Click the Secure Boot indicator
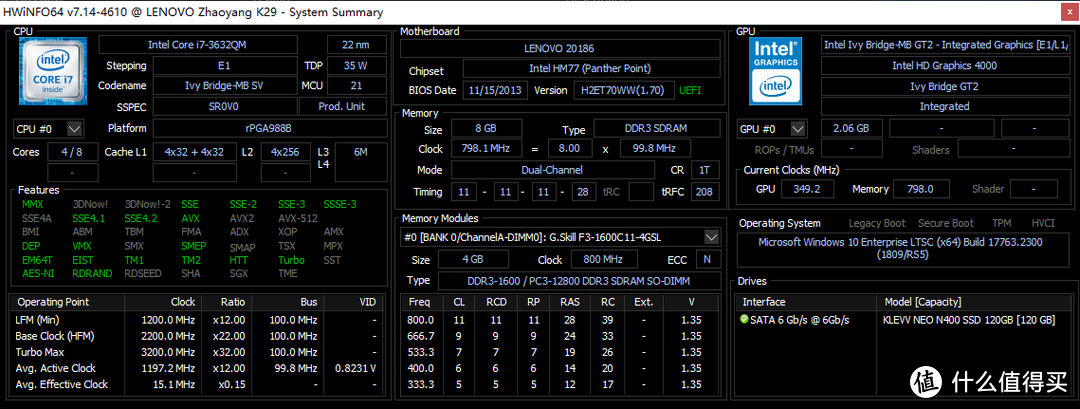Viewport: 1080px width, 409px height. pos(946,223)
